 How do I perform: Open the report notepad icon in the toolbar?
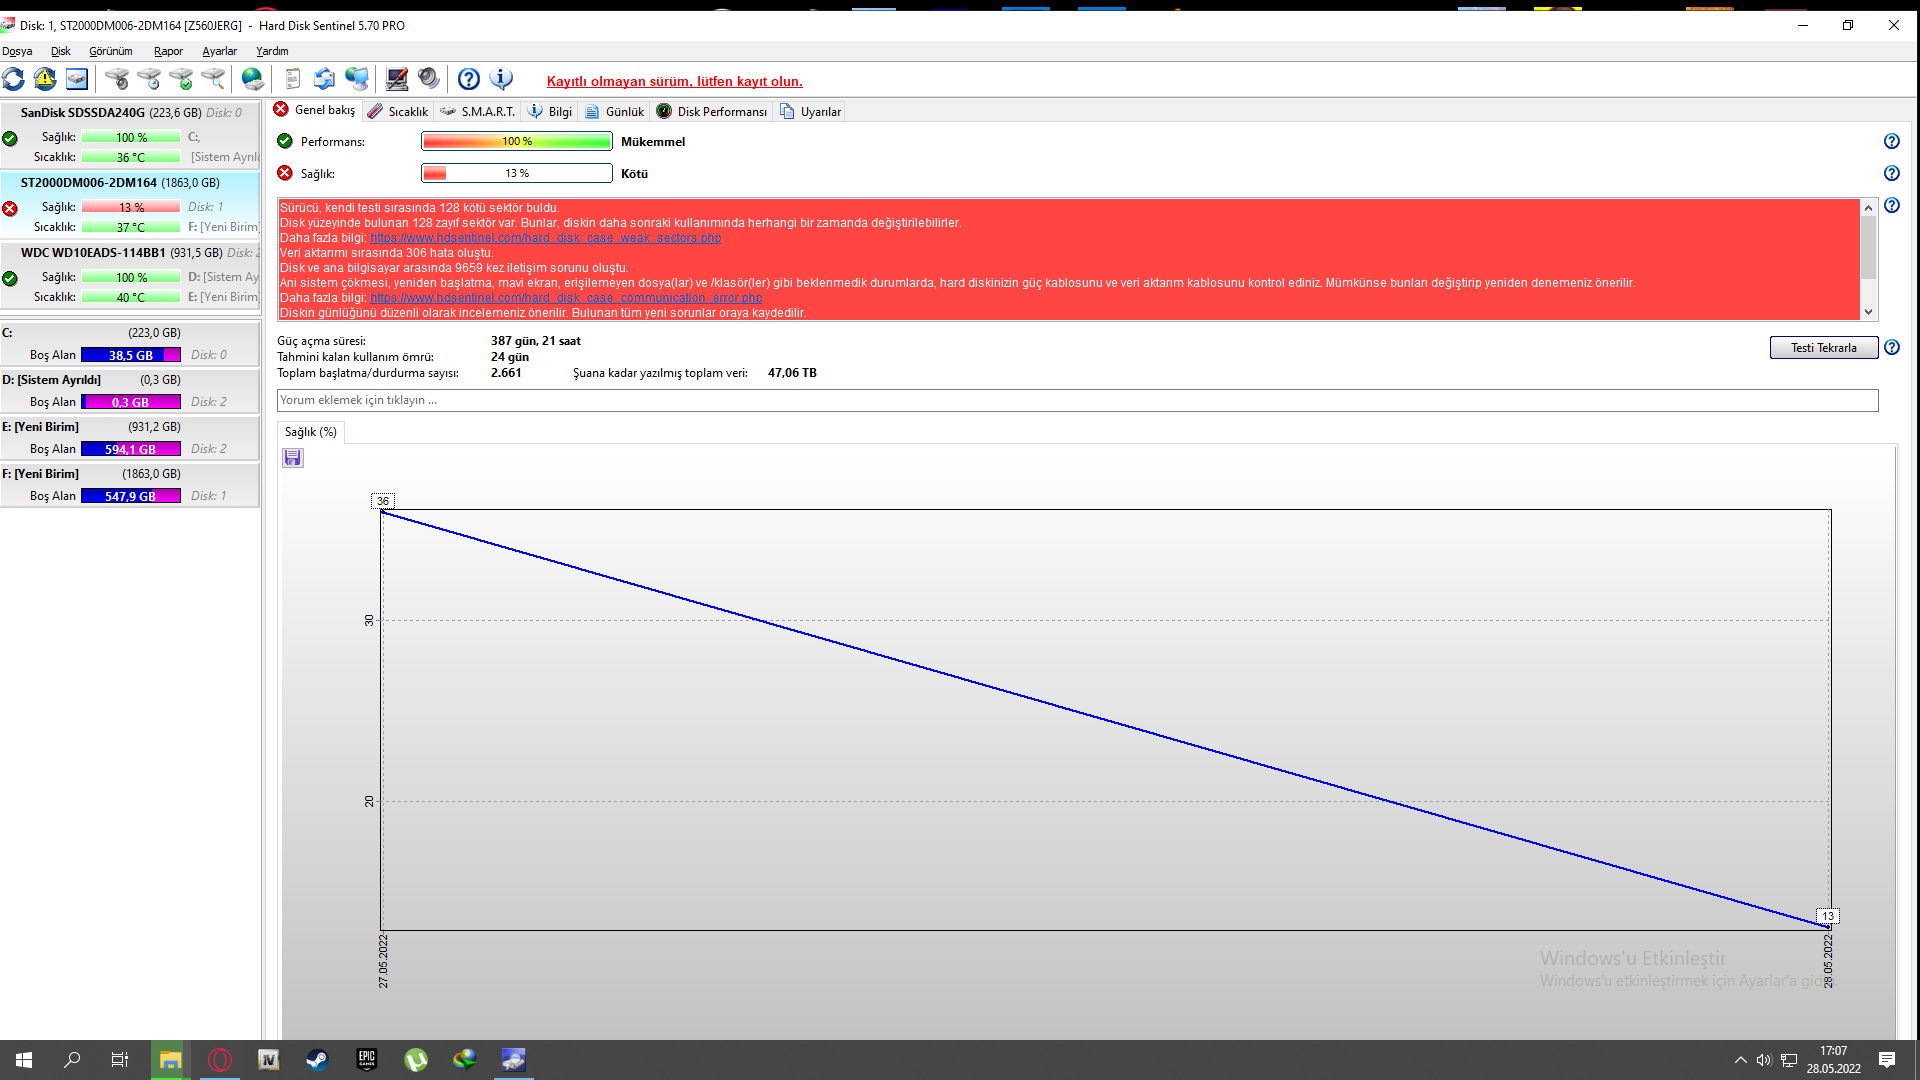tap(292, 79)
